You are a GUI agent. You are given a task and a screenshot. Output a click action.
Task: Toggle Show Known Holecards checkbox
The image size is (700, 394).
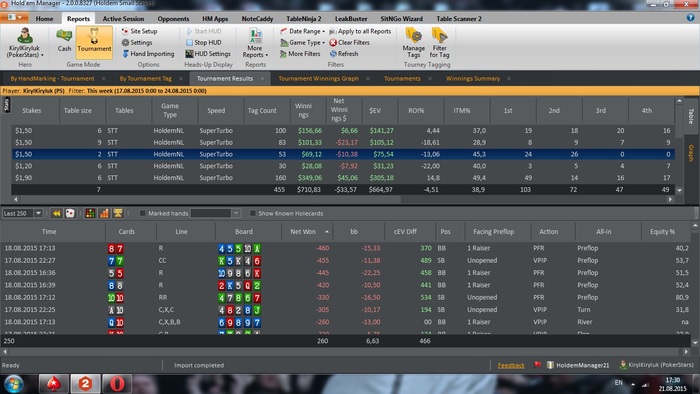(x=253, y=213)
